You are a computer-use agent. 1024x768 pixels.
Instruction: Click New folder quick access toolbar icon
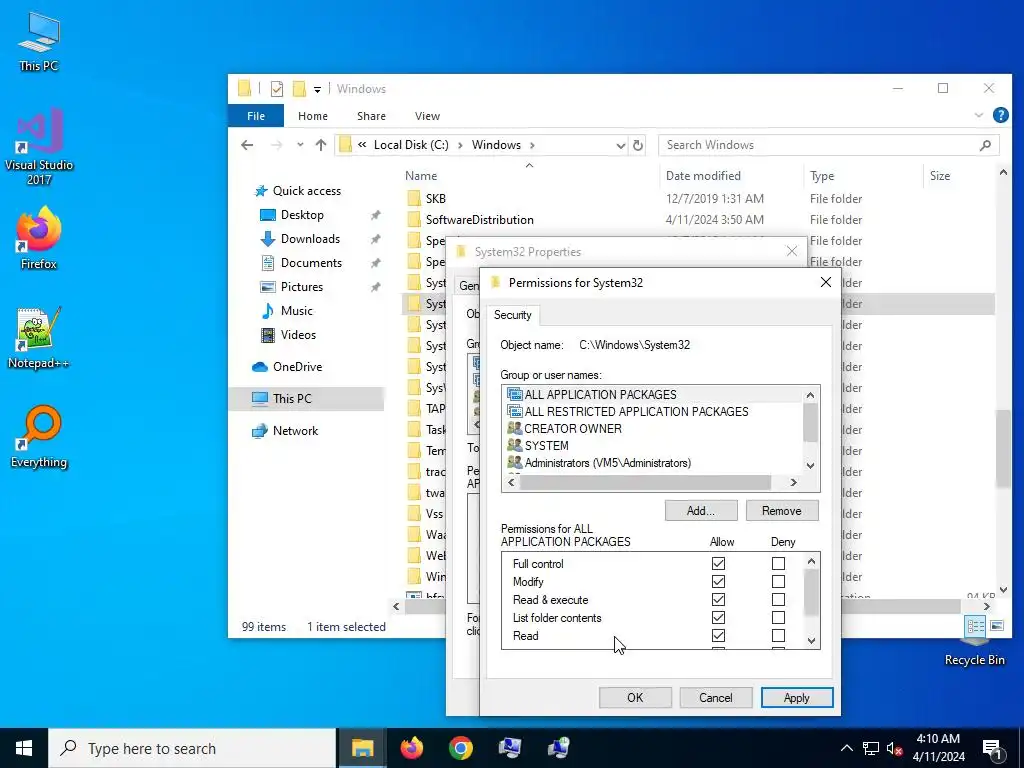point(299,89)
